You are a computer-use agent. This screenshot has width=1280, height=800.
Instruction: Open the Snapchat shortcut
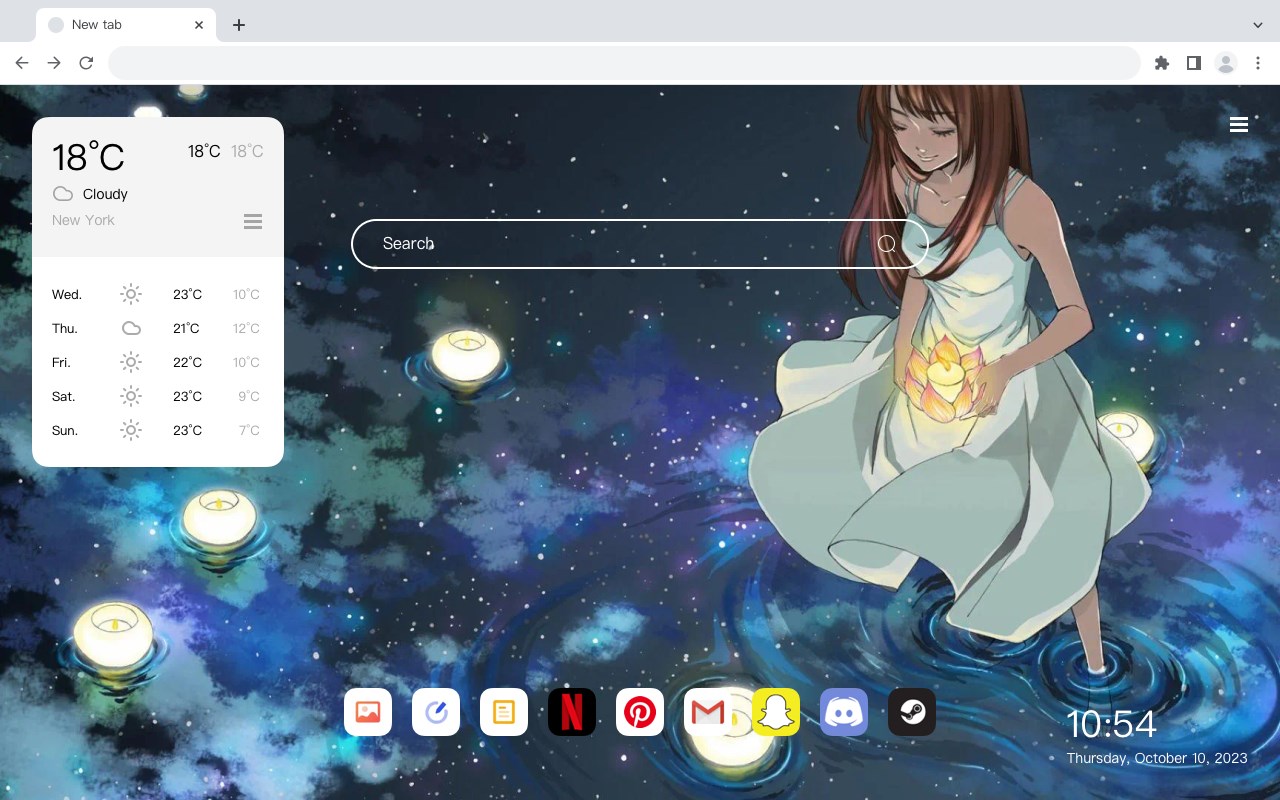click(776, 712)
